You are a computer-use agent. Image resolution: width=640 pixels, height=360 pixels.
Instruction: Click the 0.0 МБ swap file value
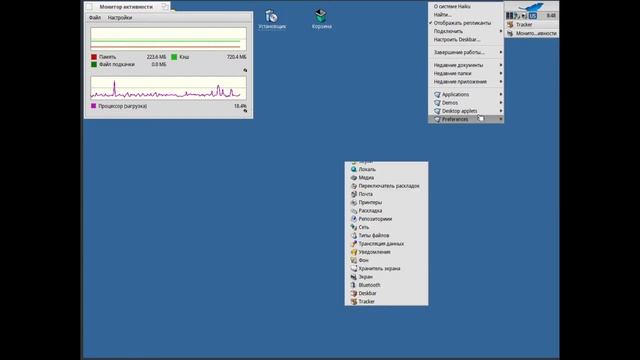[159, 64]
